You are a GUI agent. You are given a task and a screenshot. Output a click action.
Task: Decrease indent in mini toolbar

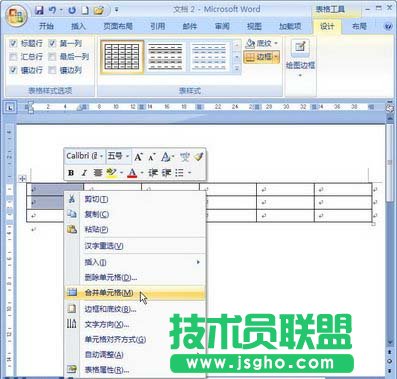coord(153,173)
